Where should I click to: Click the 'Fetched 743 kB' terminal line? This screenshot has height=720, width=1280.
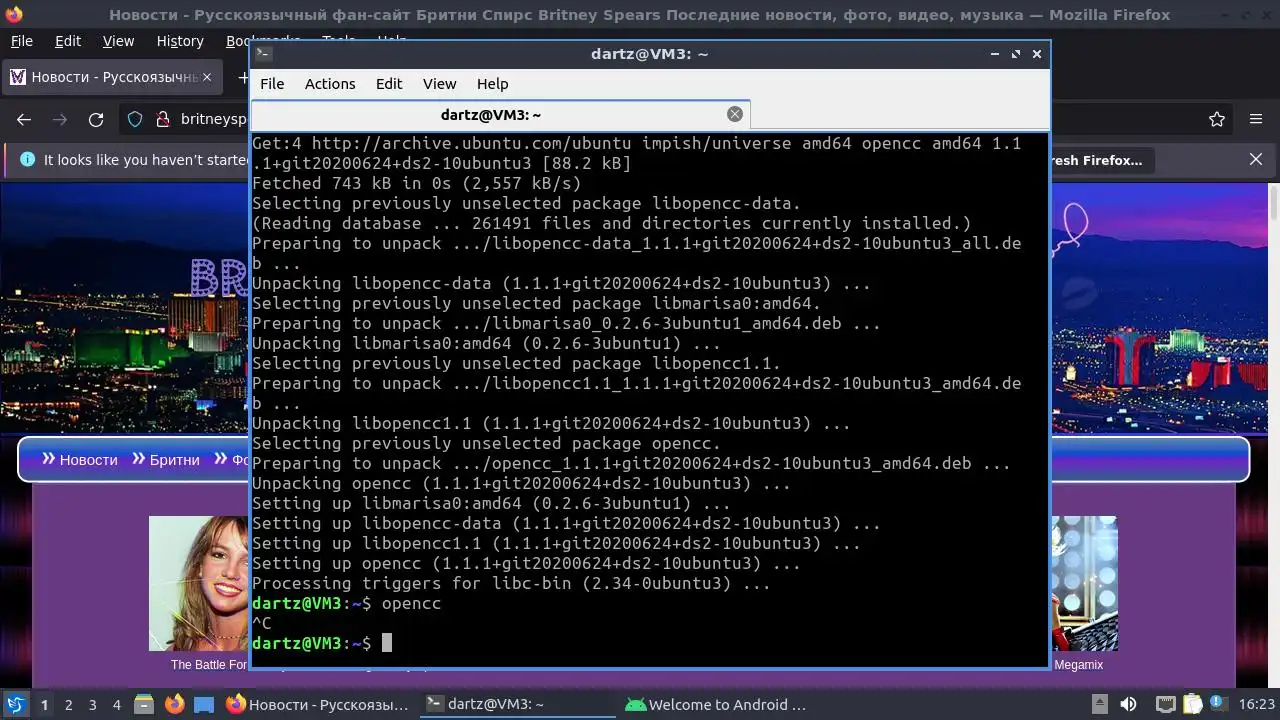[x=416, y=183]
